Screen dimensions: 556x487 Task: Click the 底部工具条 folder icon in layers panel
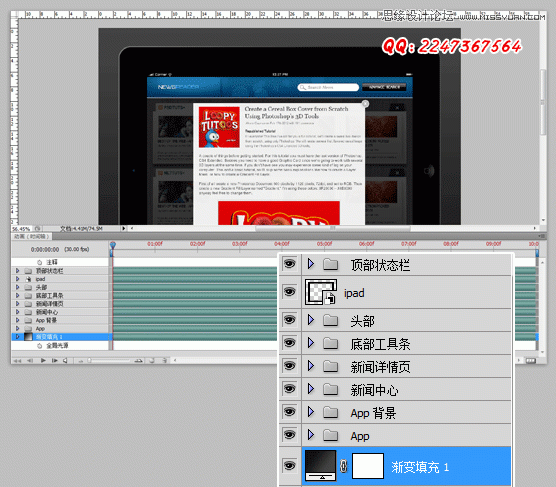[330, 343]
